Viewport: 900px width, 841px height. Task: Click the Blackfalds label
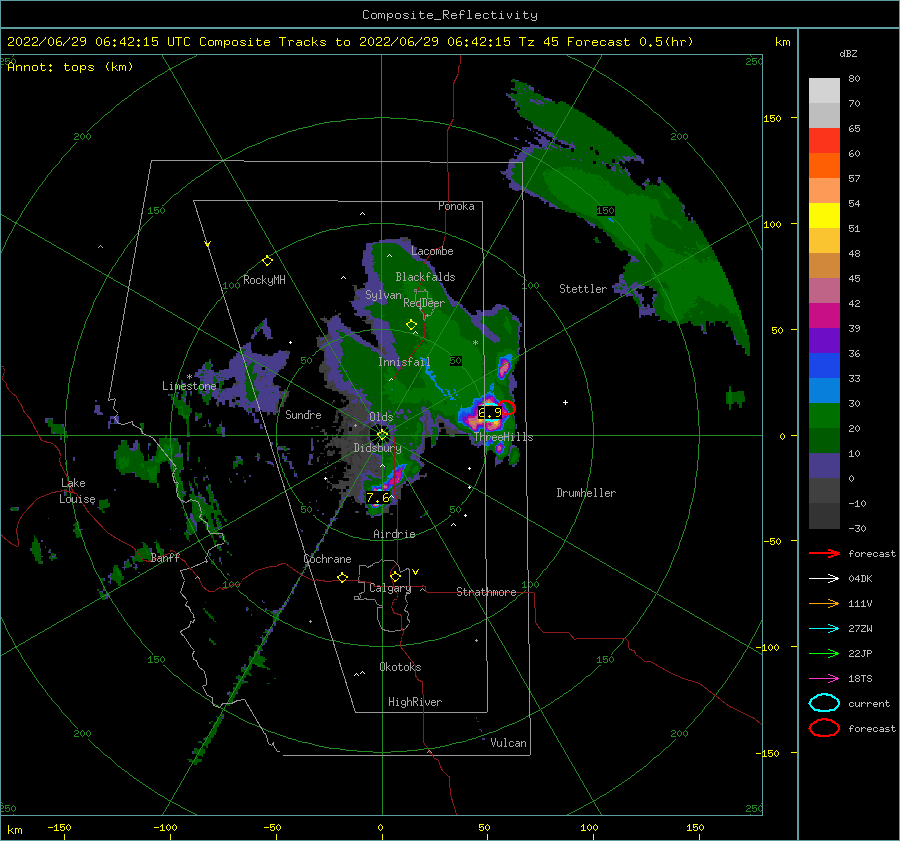tap(425, 277)
